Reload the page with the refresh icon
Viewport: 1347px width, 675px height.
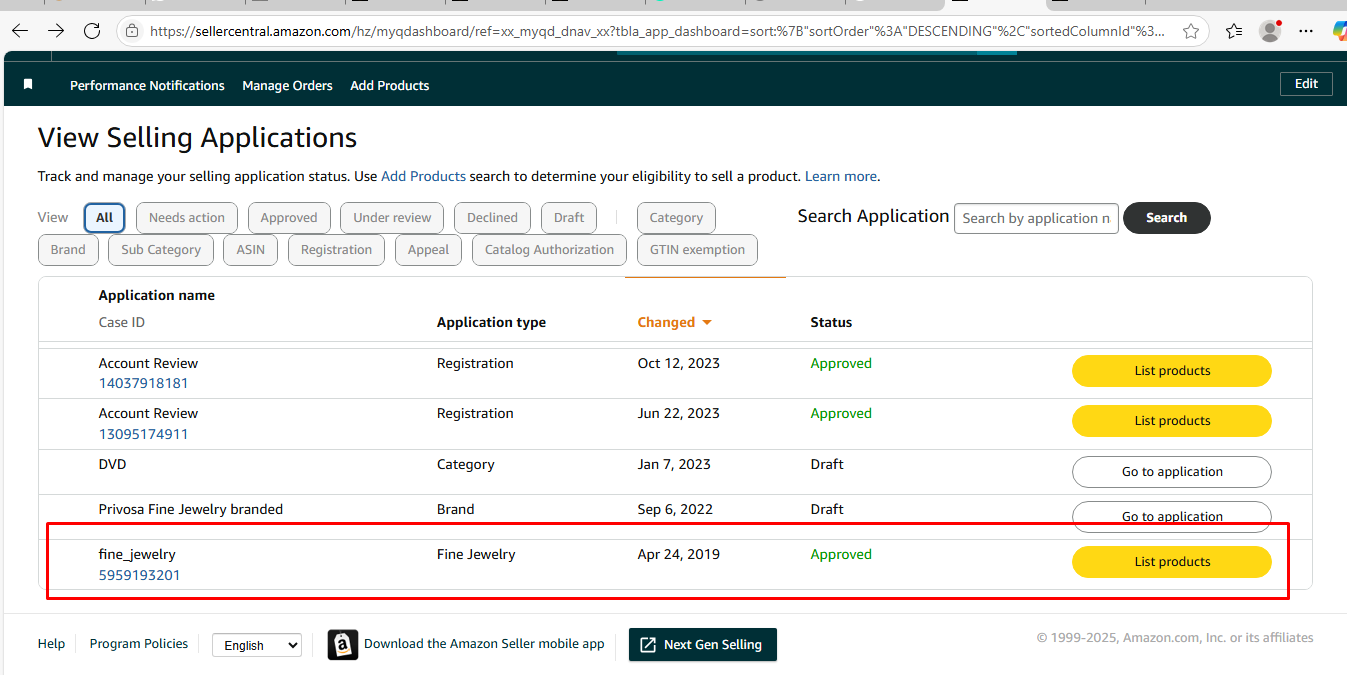(x=92, y=31)
